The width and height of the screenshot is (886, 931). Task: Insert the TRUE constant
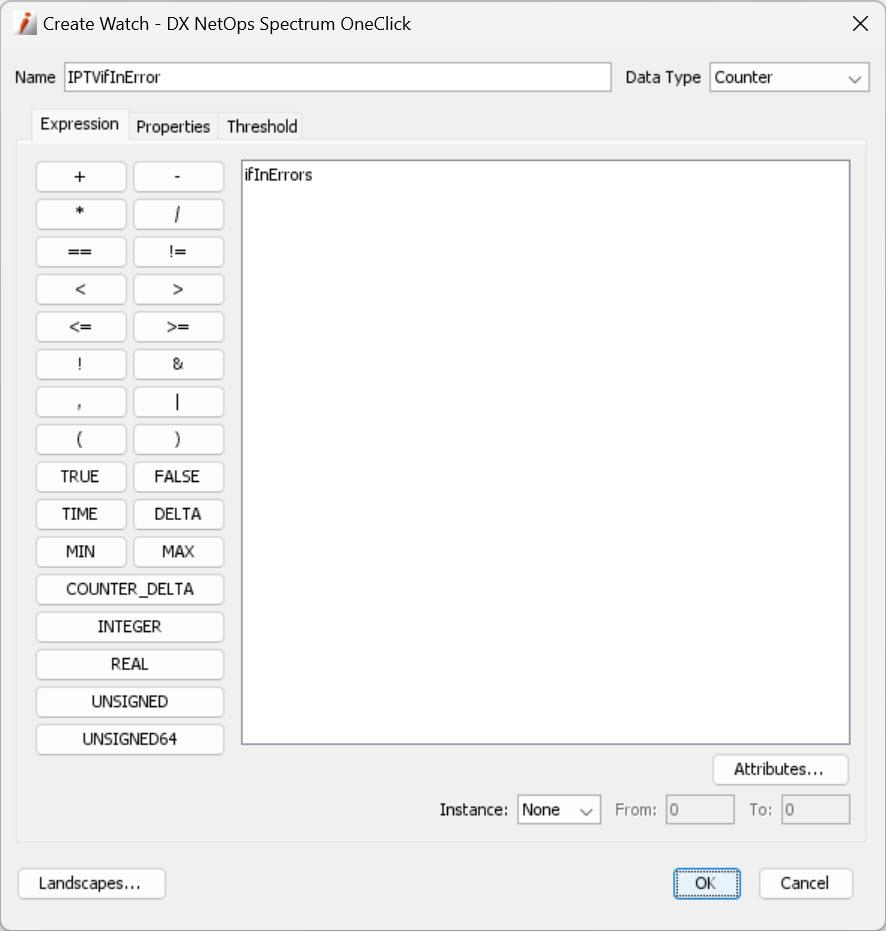click(81, 477)
